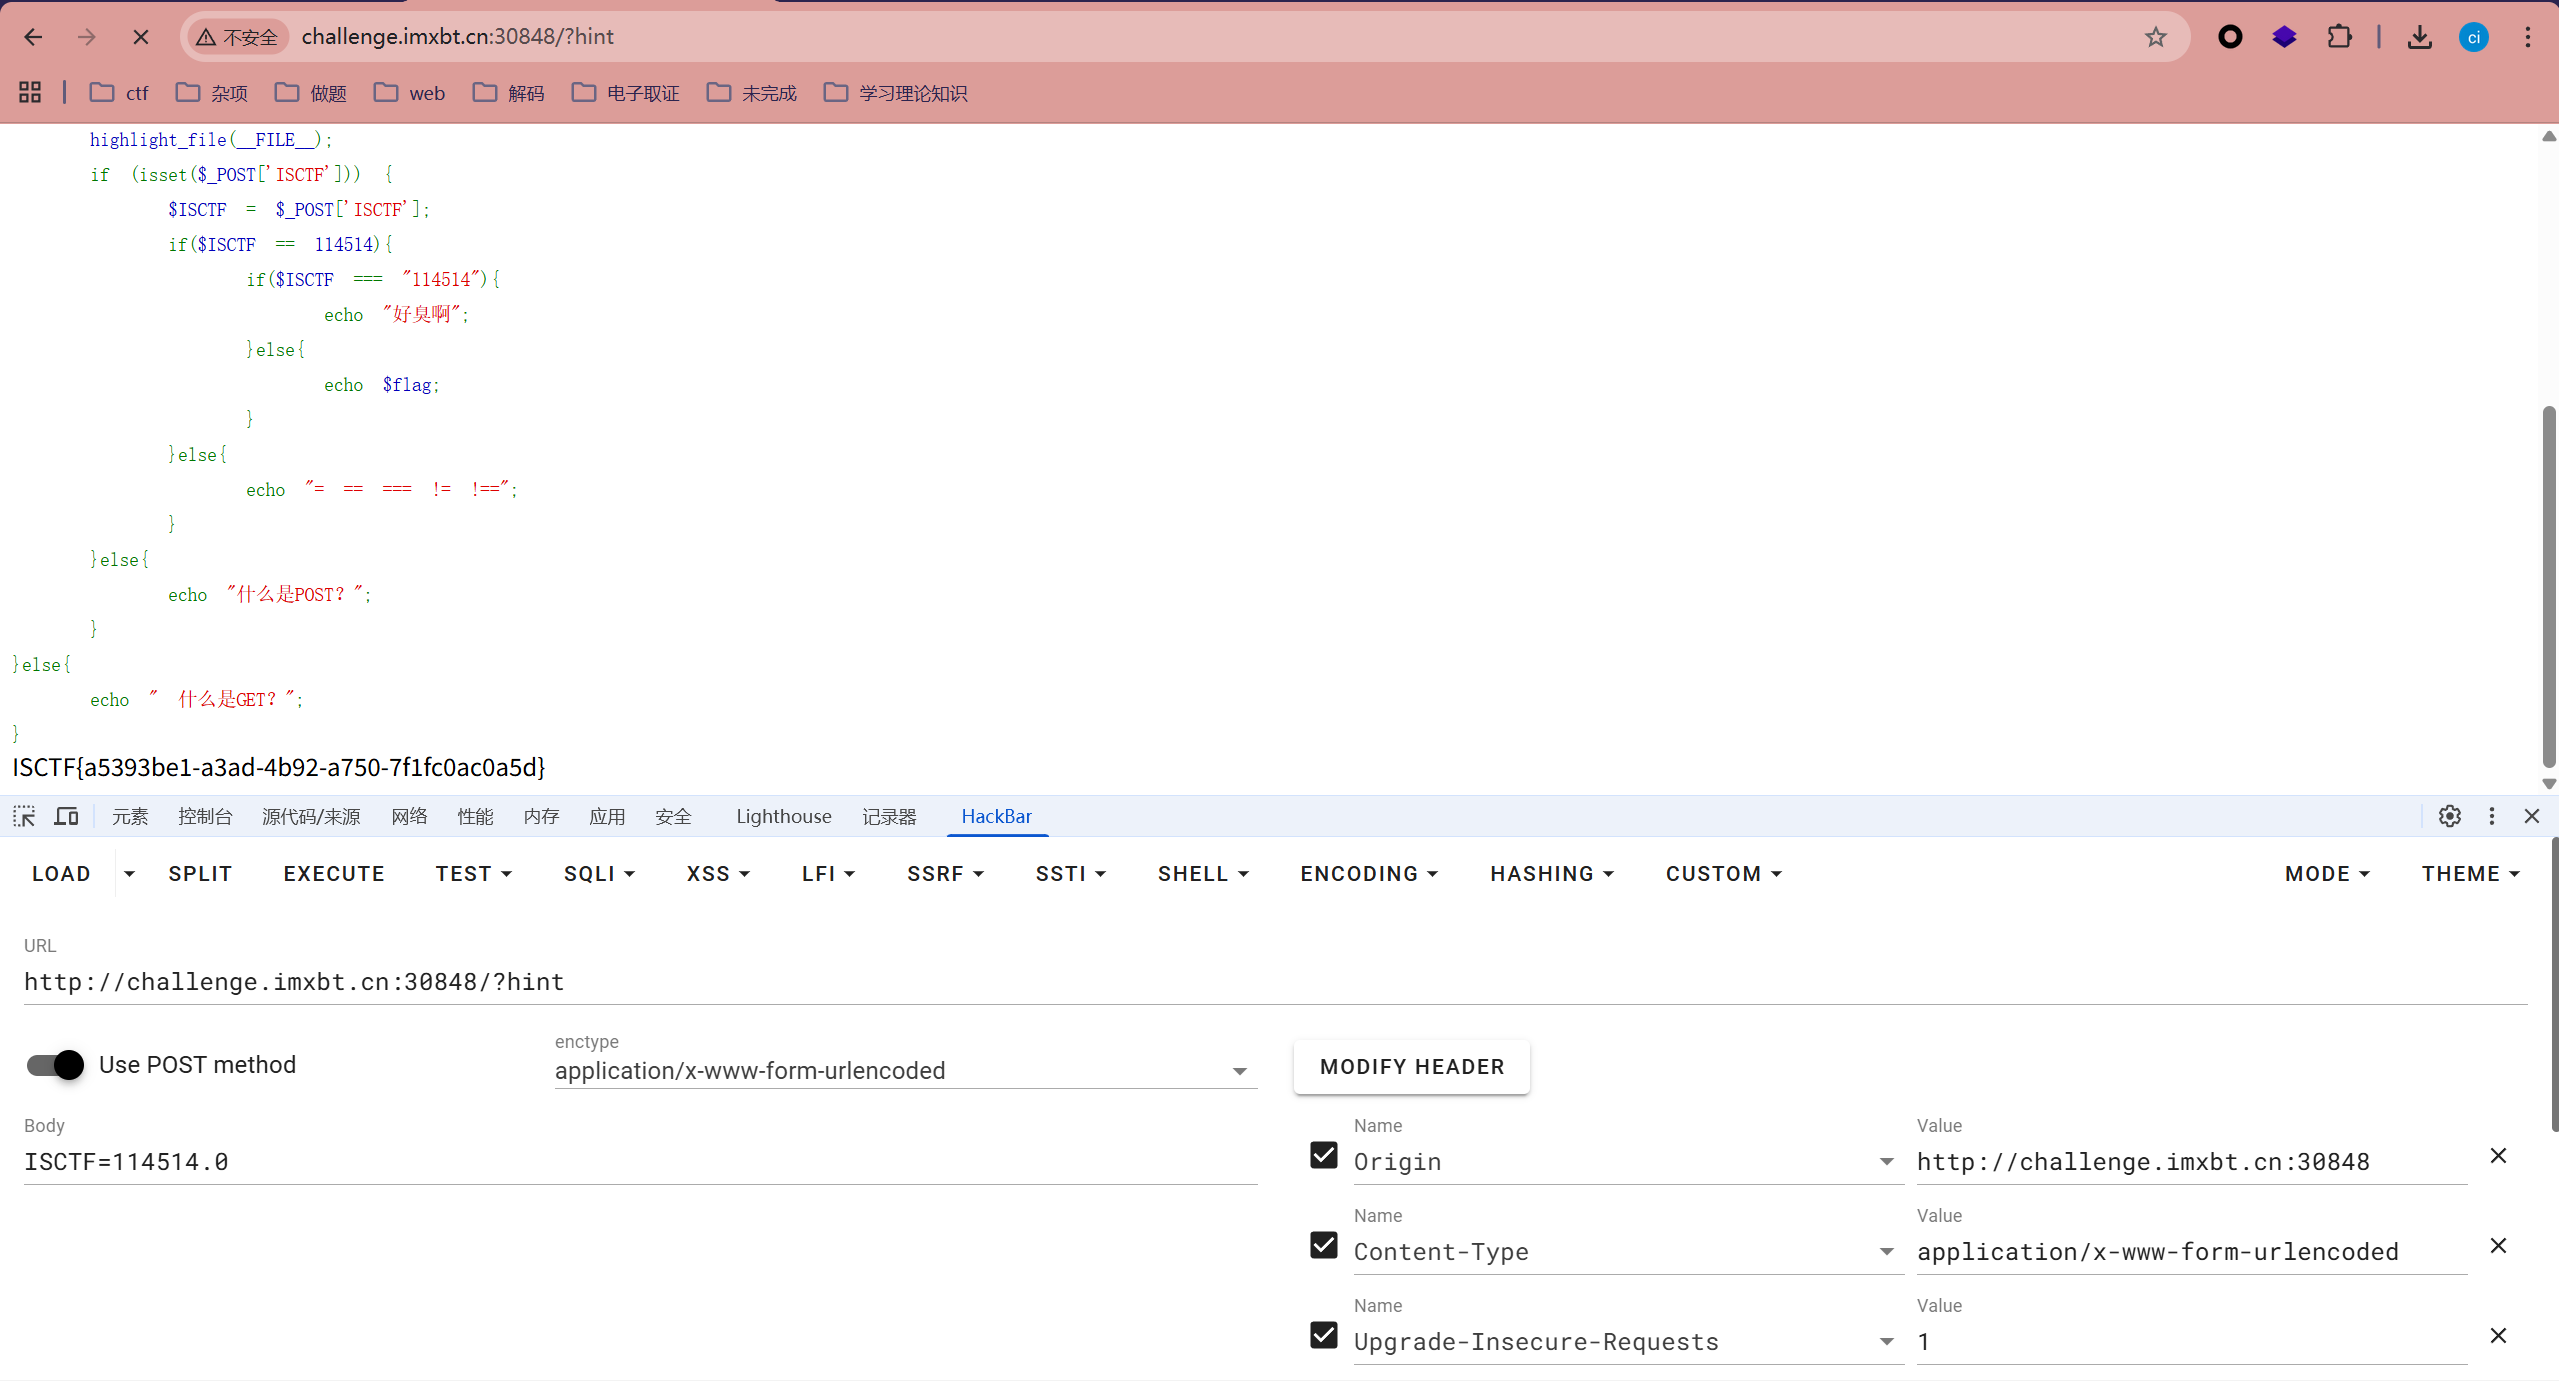Remove the Origin header row
The image size is (2559, 1381).
pyautogui.click(x=2498, y=1156)
